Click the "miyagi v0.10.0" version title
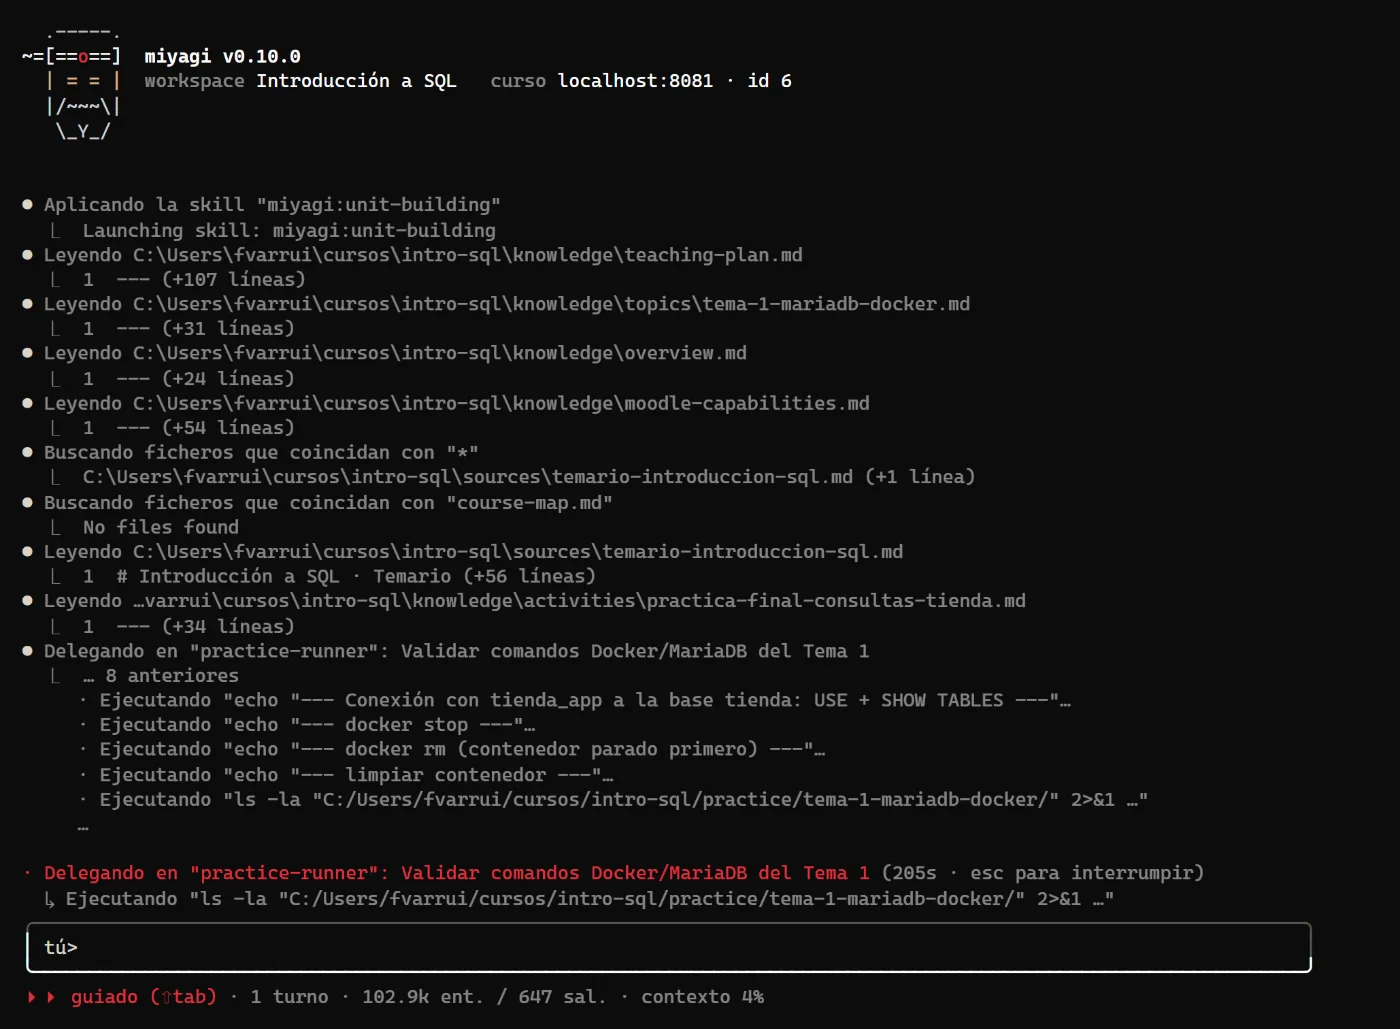 (222, 57)
